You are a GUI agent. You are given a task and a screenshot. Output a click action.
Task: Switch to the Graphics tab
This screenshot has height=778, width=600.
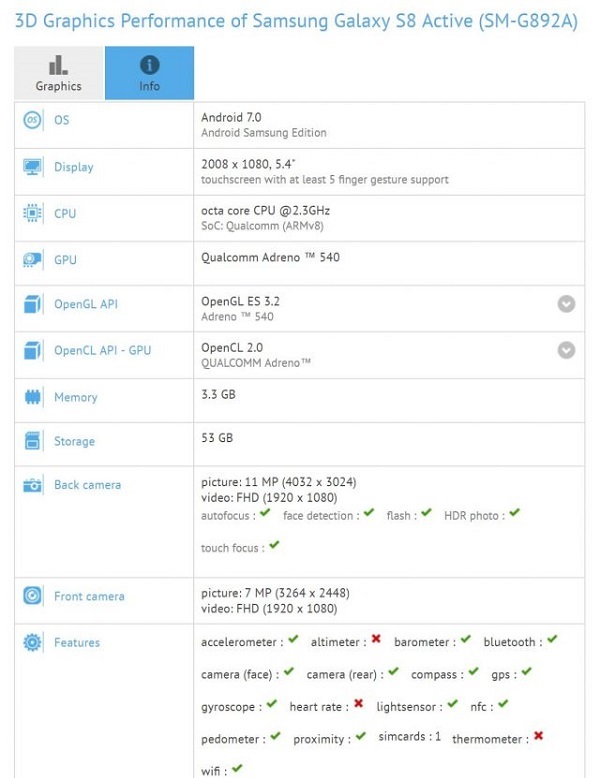click(59, 73)
